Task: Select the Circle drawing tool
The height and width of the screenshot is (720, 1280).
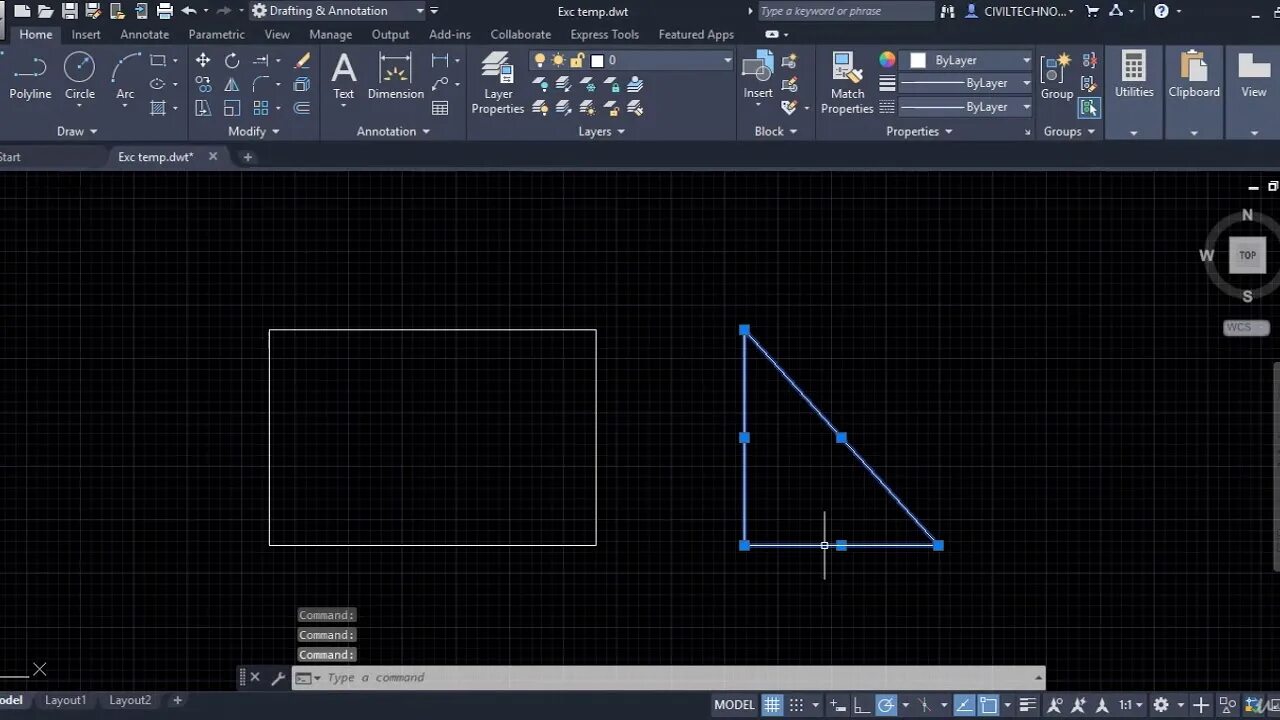Action: 80,77
